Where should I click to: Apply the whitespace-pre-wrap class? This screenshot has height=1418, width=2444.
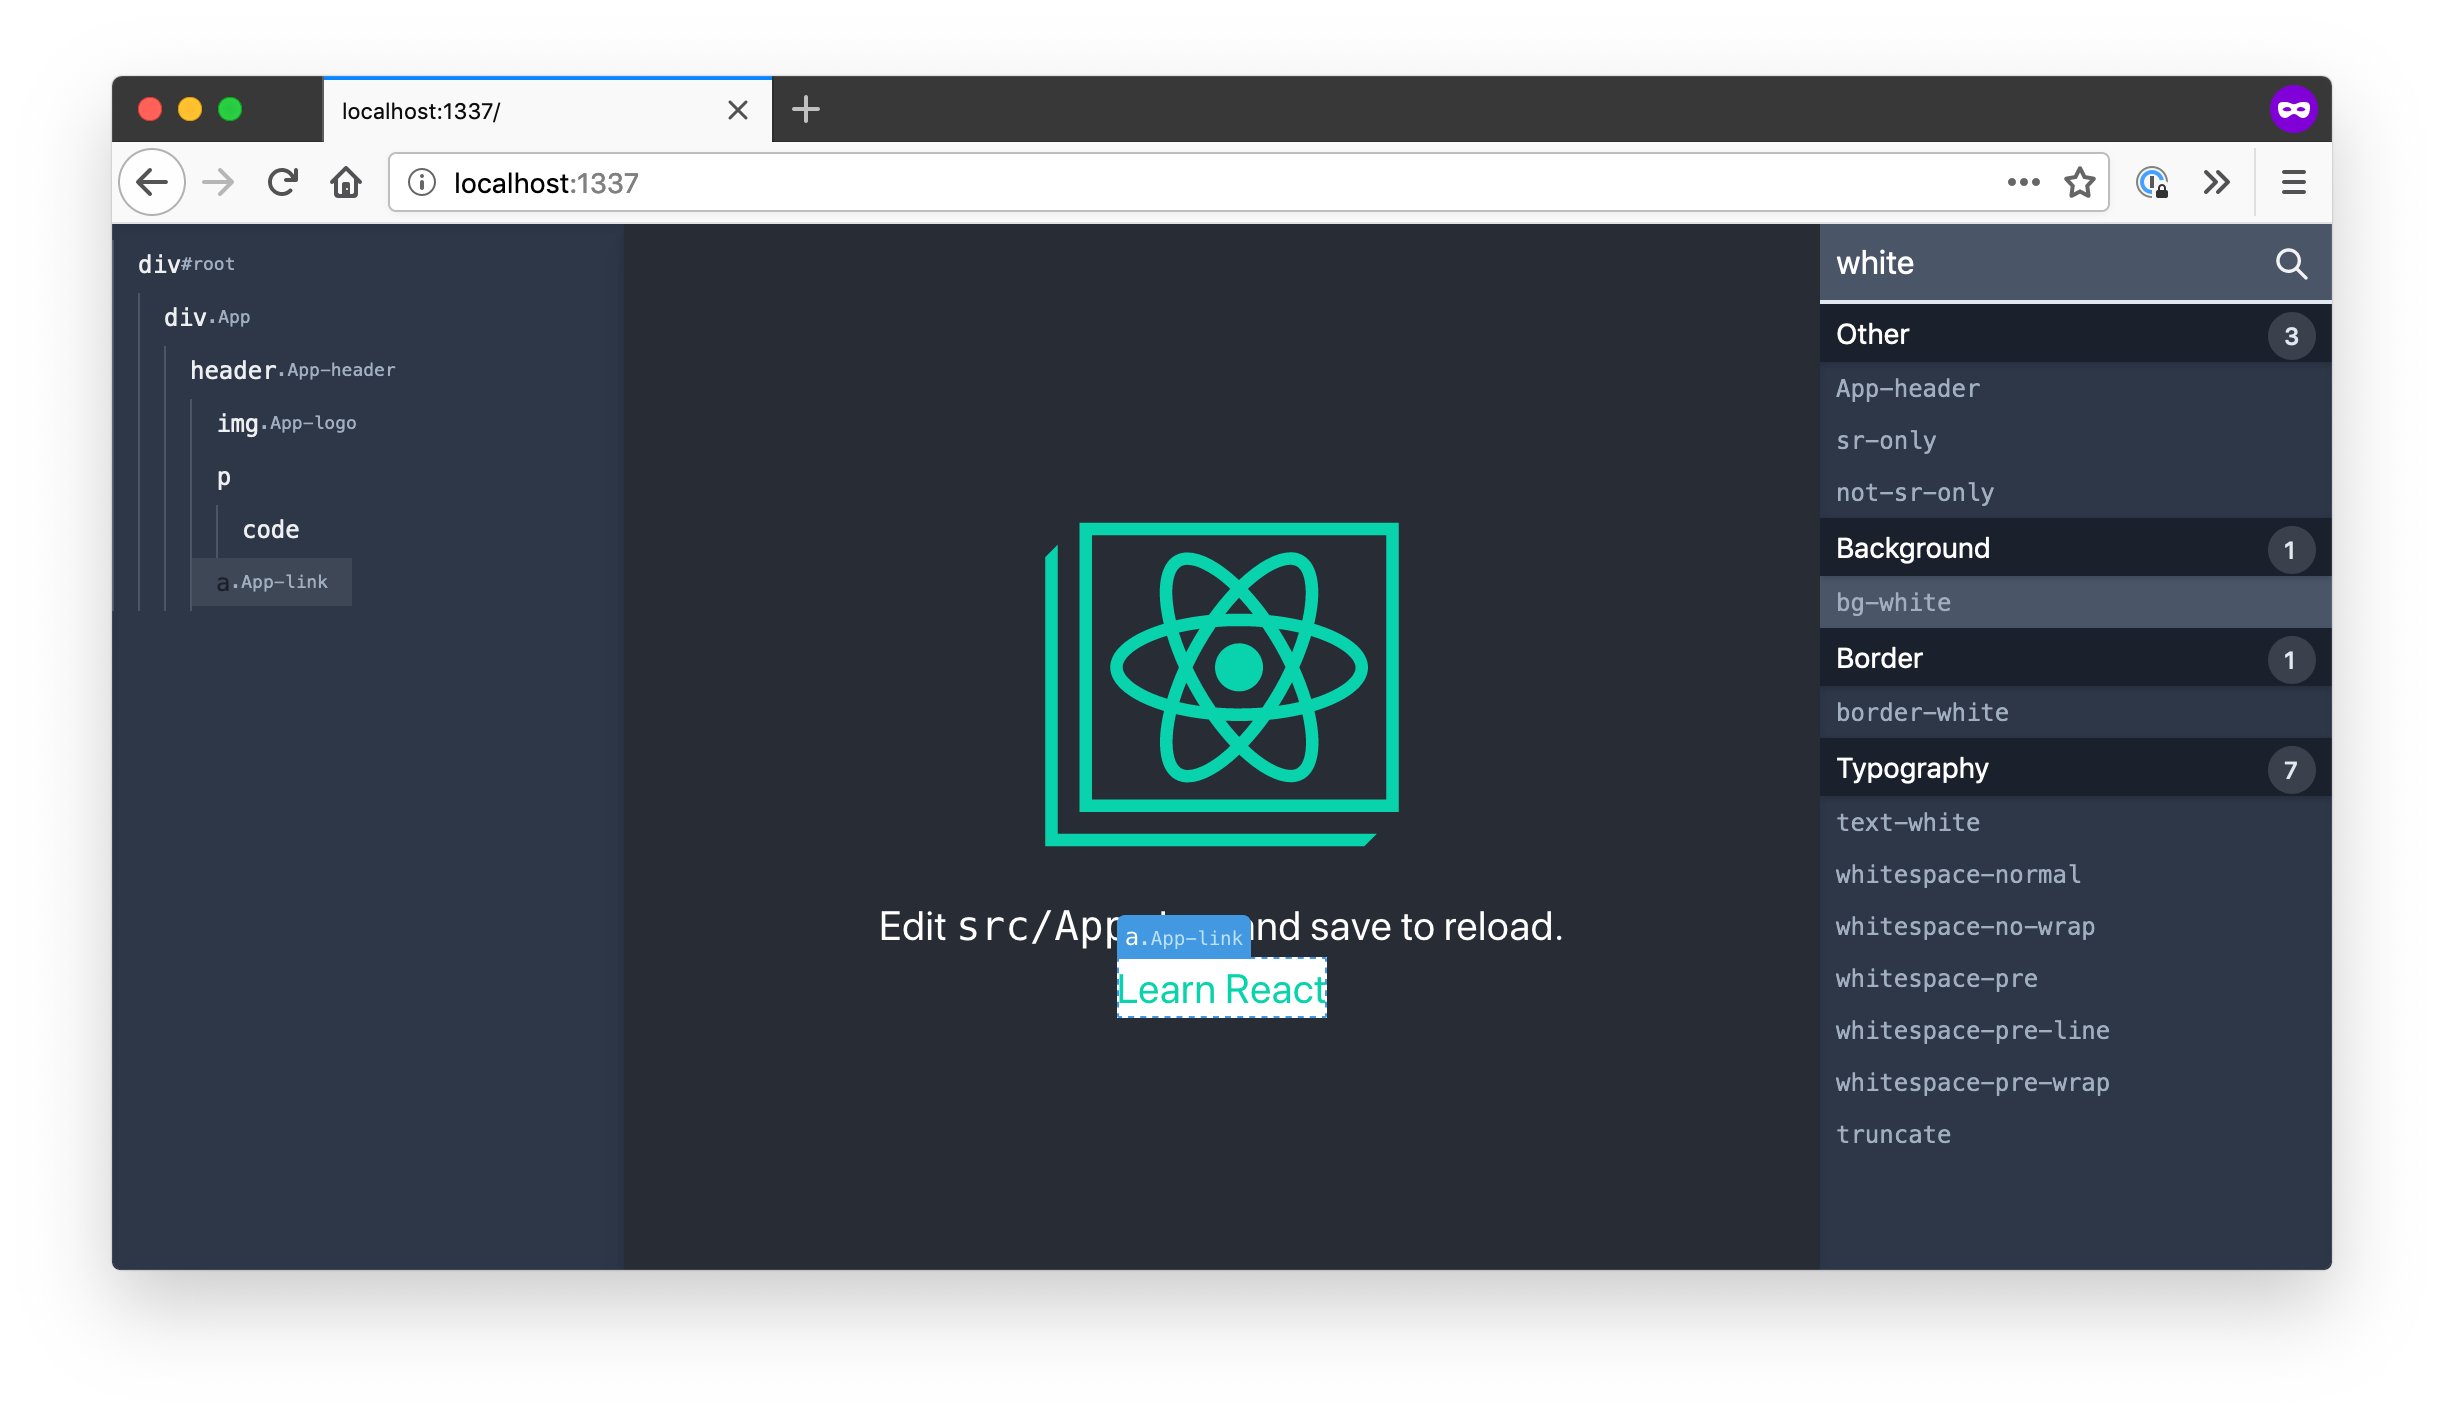(x=2075, y=1082)
